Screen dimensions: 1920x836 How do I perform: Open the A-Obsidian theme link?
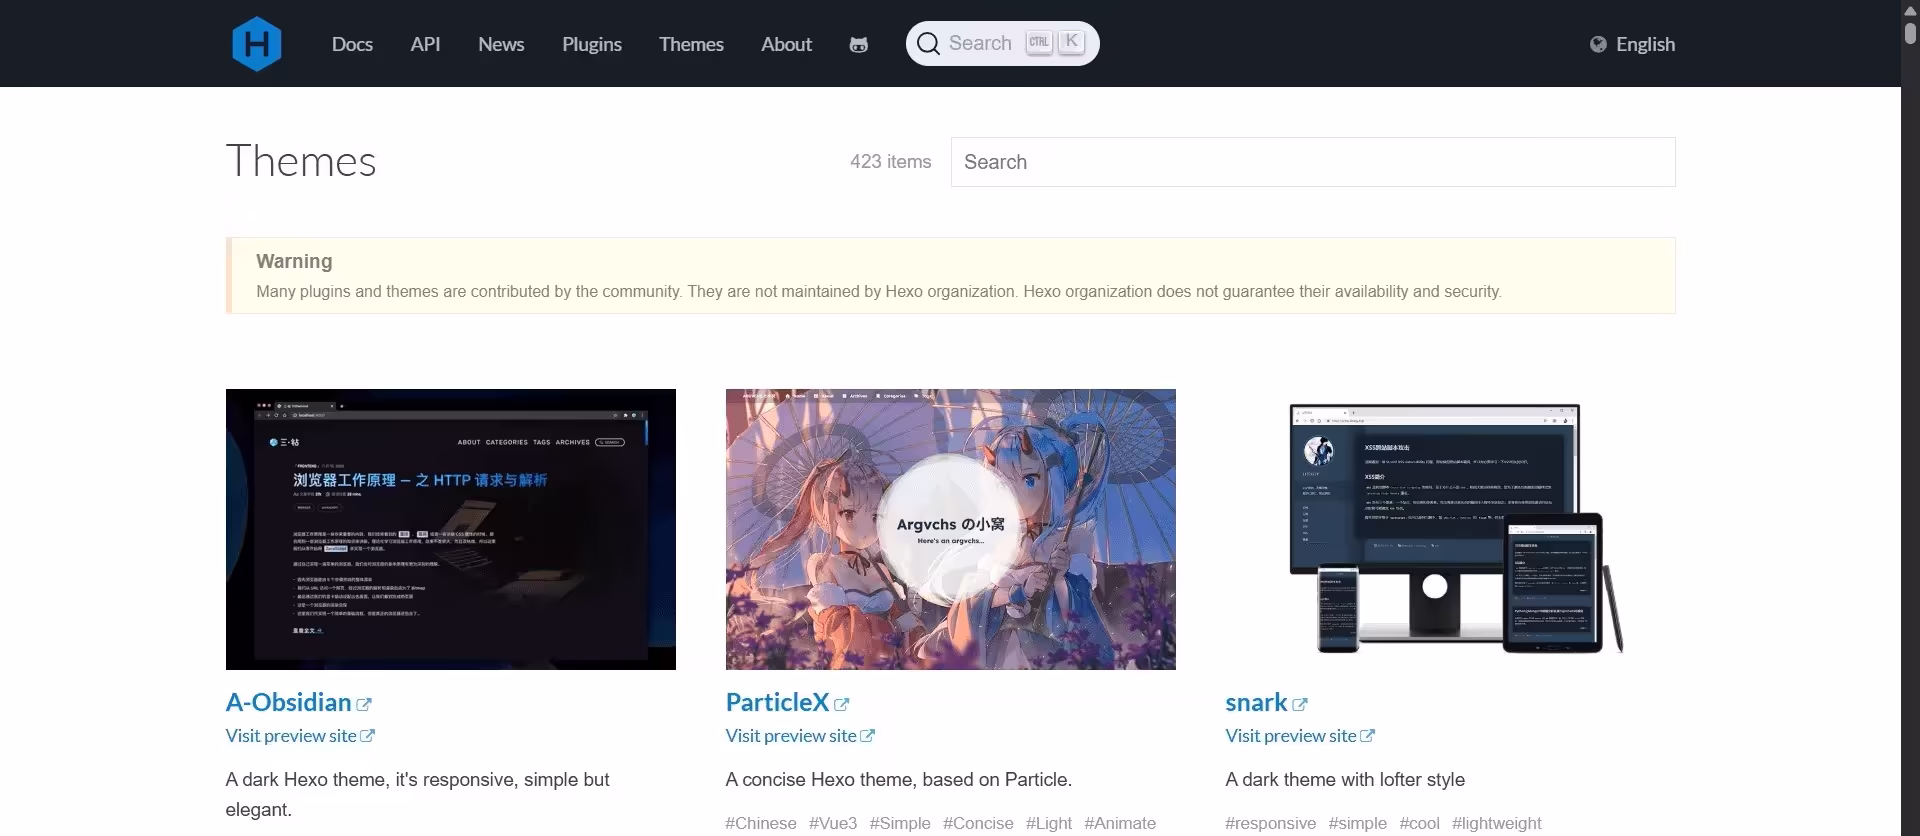coord(289,702)
